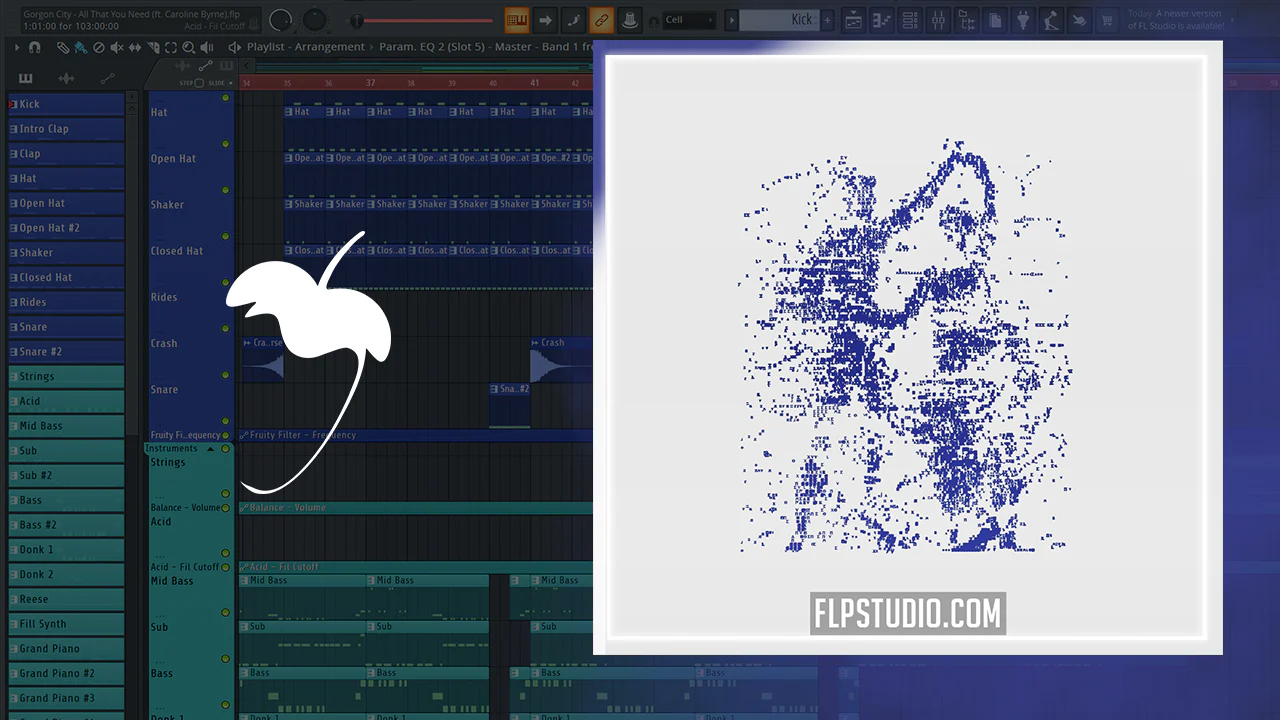Open the Playlist view icon in top toolbar

854,19
